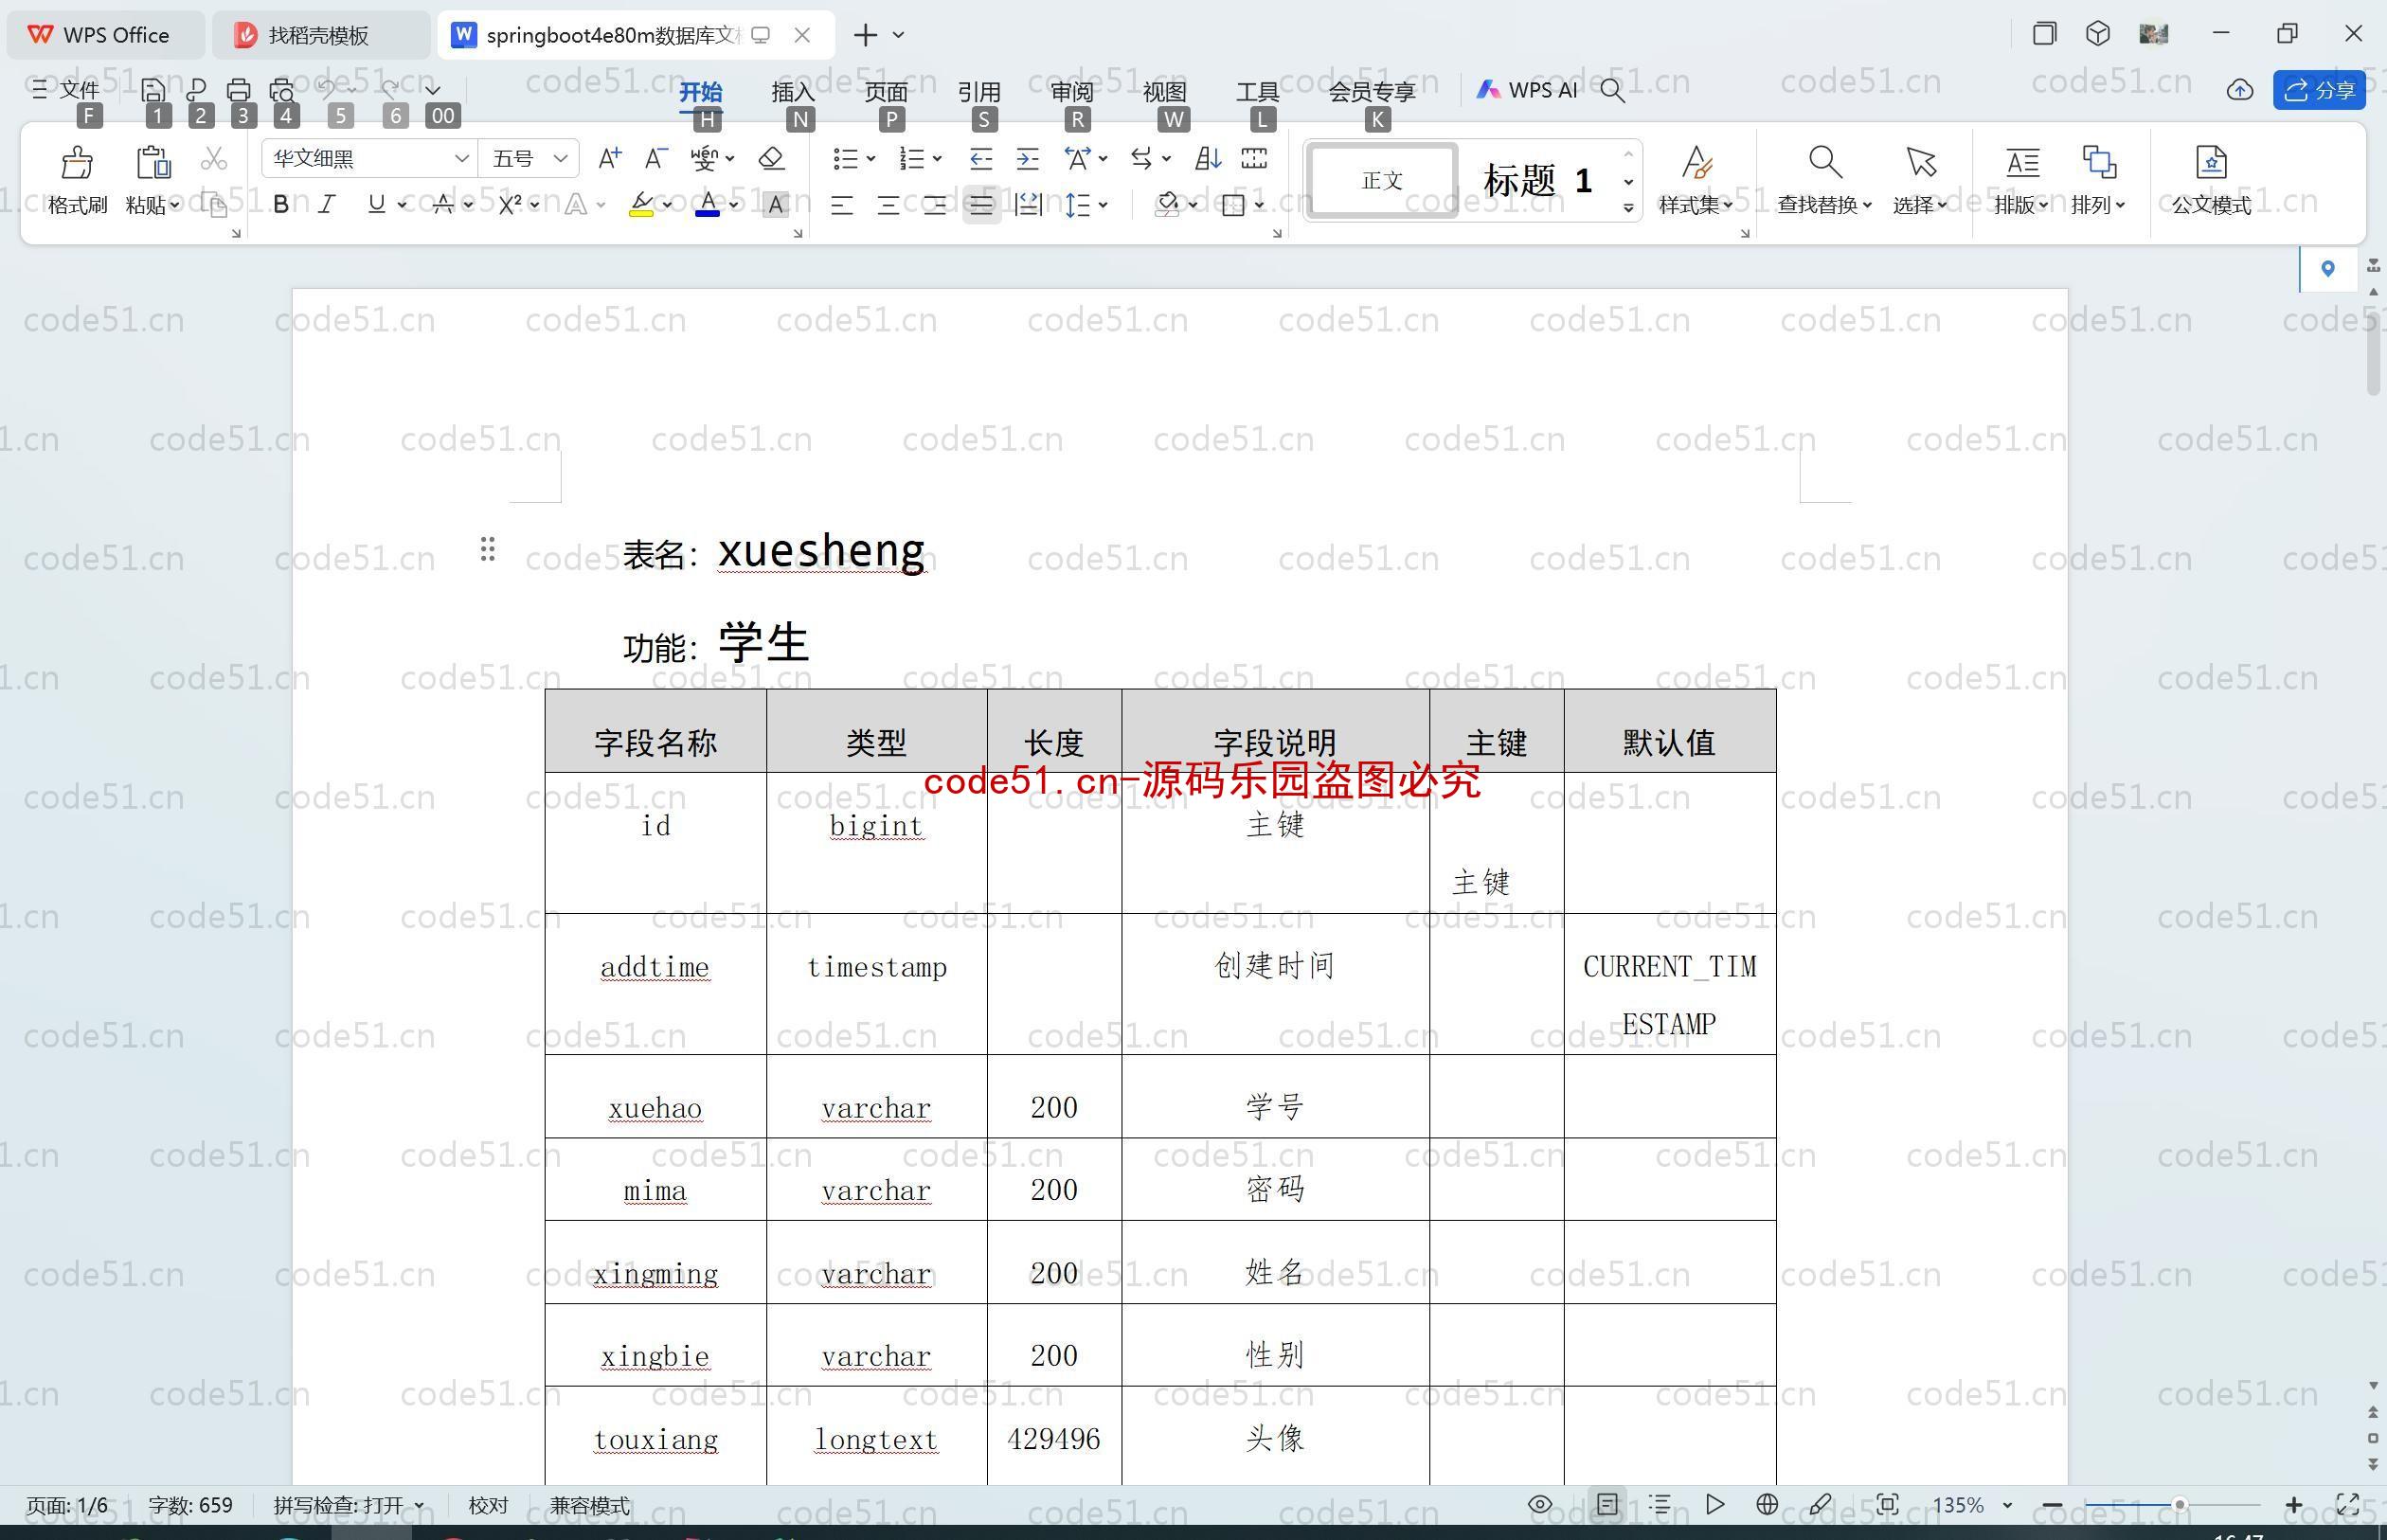Click the vertical scrollbar thumb

[x=2374, y=355]
